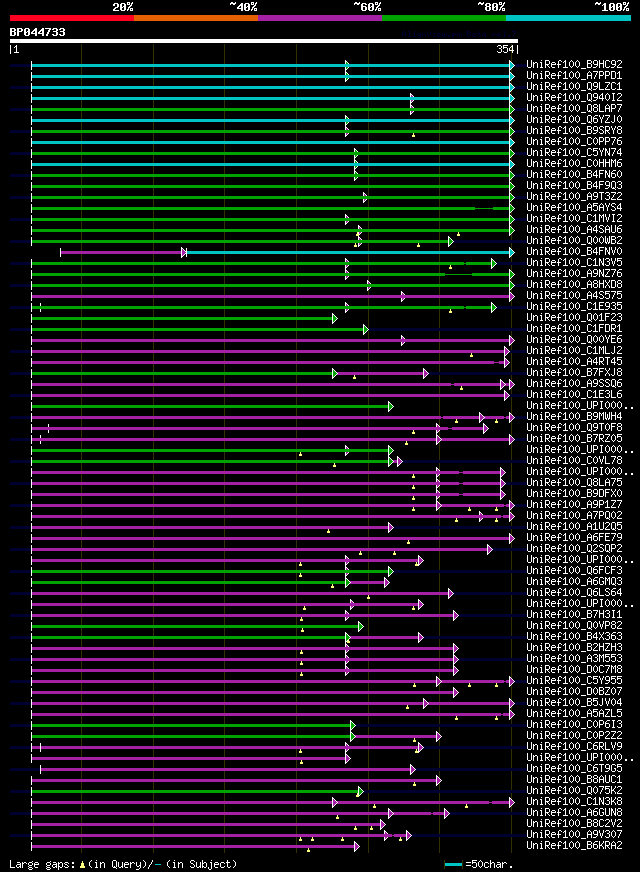640x872 pixels.
Task: Select the UniRef100_A1U2Q5 label
Action: tap(574, 527)
